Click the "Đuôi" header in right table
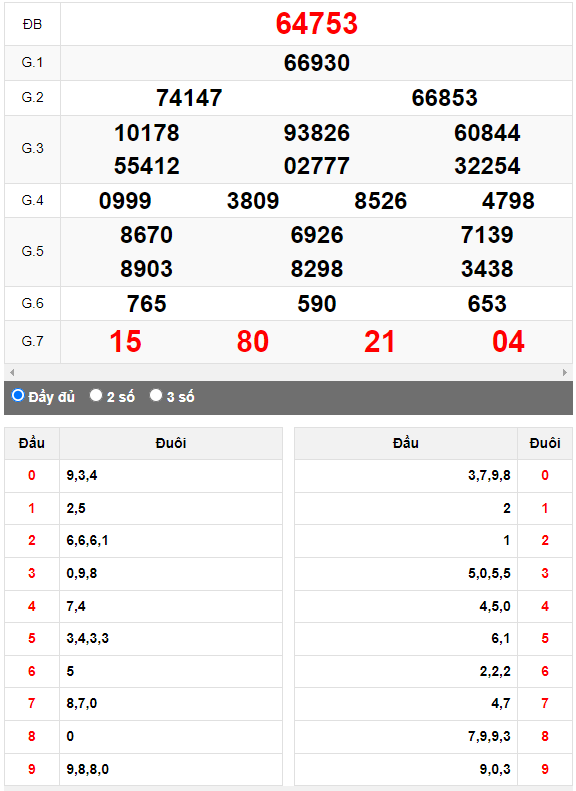This screenshot has width=576, height=791. pyautogui.click(x=545, y=443)
